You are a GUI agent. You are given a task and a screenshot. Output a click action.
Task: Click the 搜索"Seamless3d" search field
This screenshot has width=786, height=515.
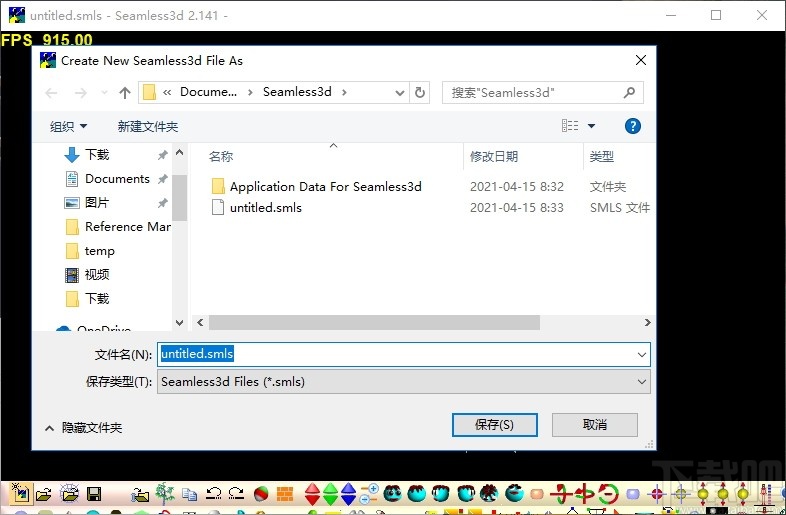point(534,92)
